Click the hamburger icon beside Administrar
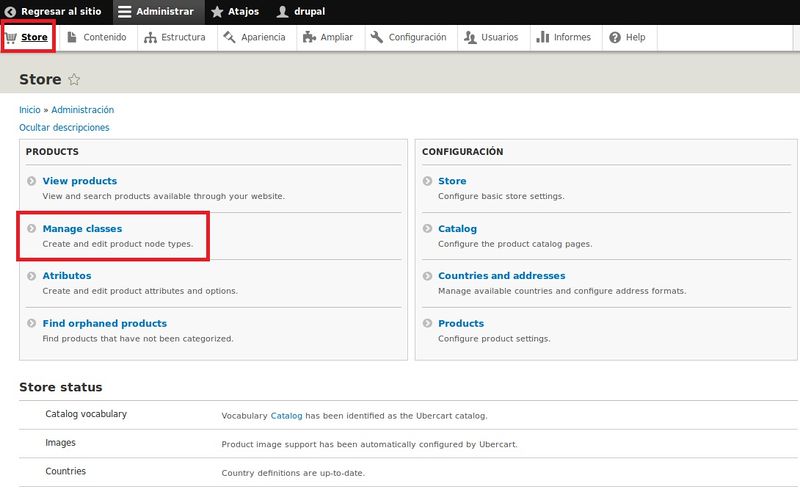Image resolution: width=800 pixels, height=492 pixels. click(124, 11)
